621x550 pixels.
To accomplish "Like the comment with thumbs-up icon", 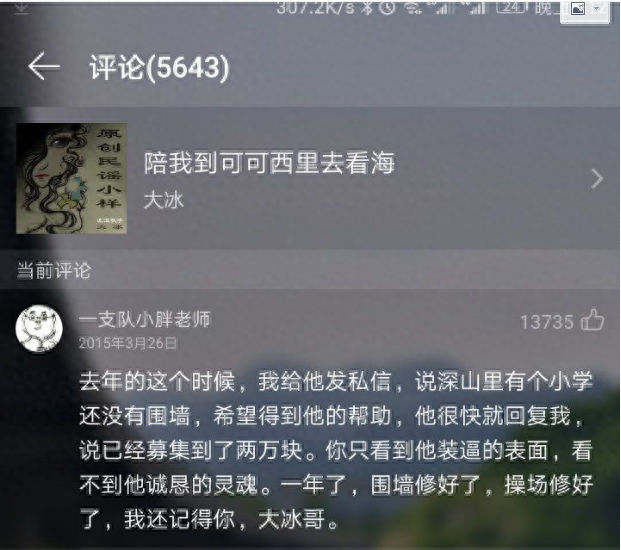I will point(592,320).
